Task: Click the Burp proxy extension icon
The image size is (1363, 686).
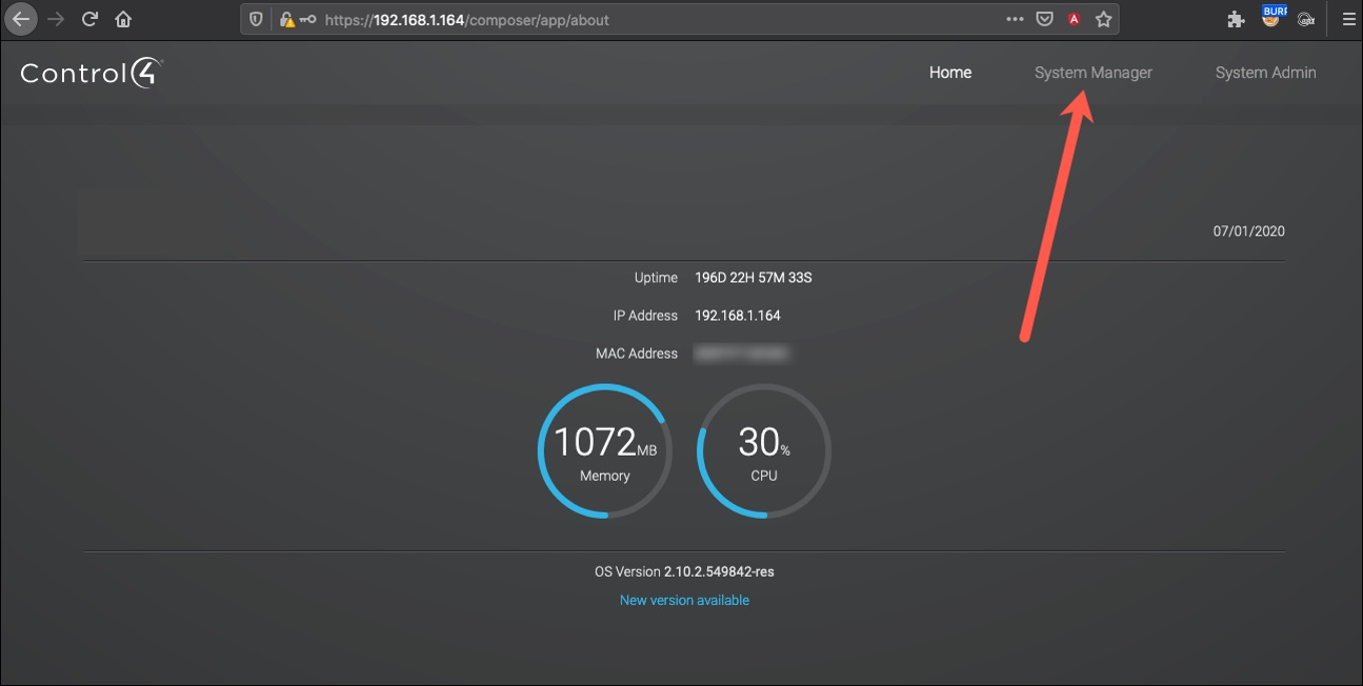Action: [x=1272, y=17]
